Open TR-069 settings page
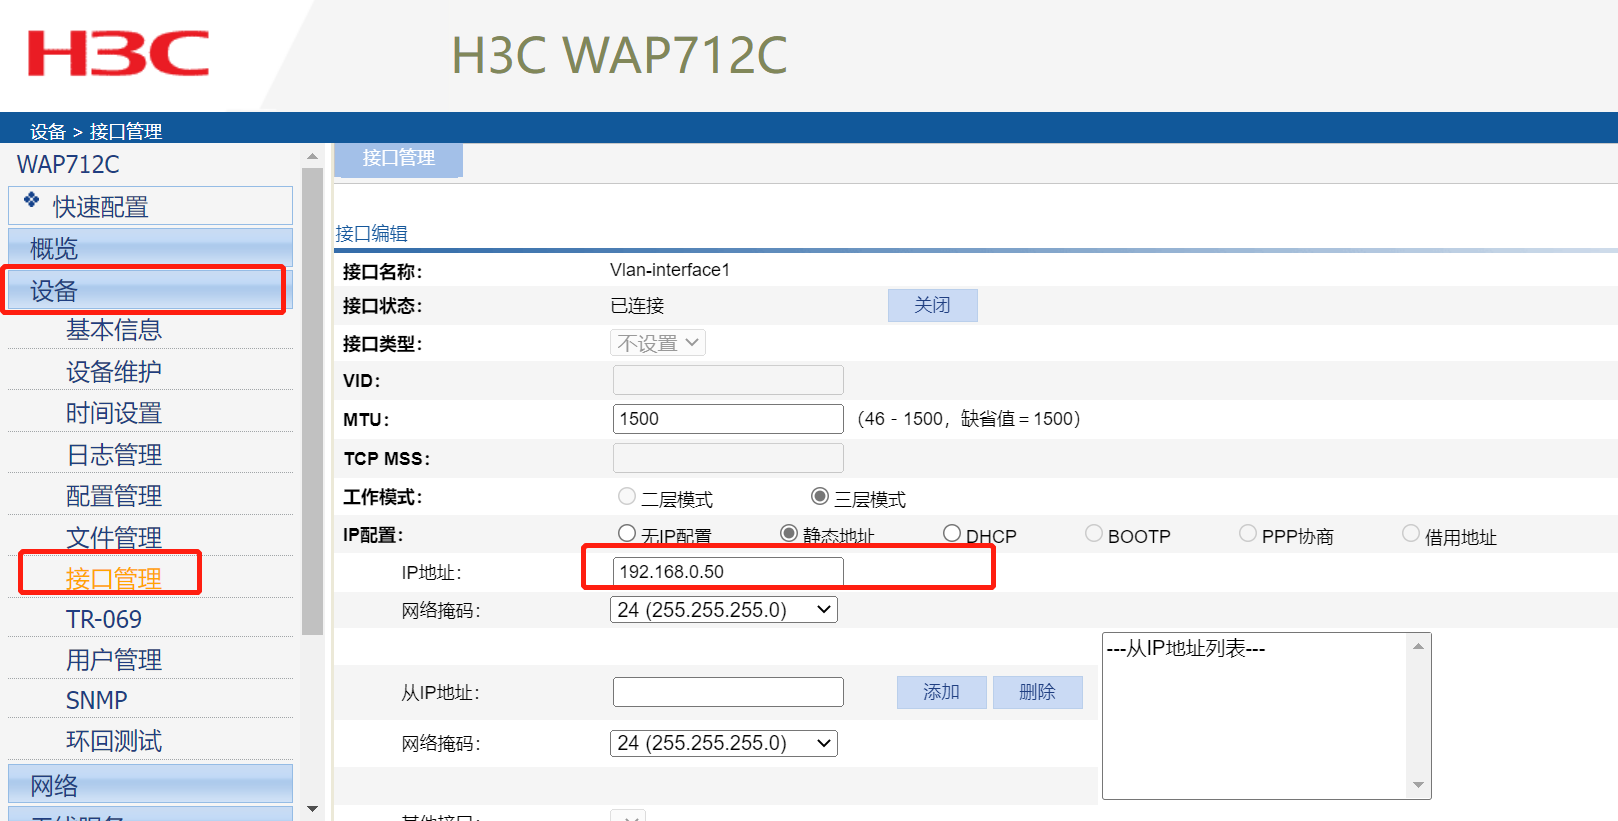The image size is (1618, 821). [x=104, y=619]
